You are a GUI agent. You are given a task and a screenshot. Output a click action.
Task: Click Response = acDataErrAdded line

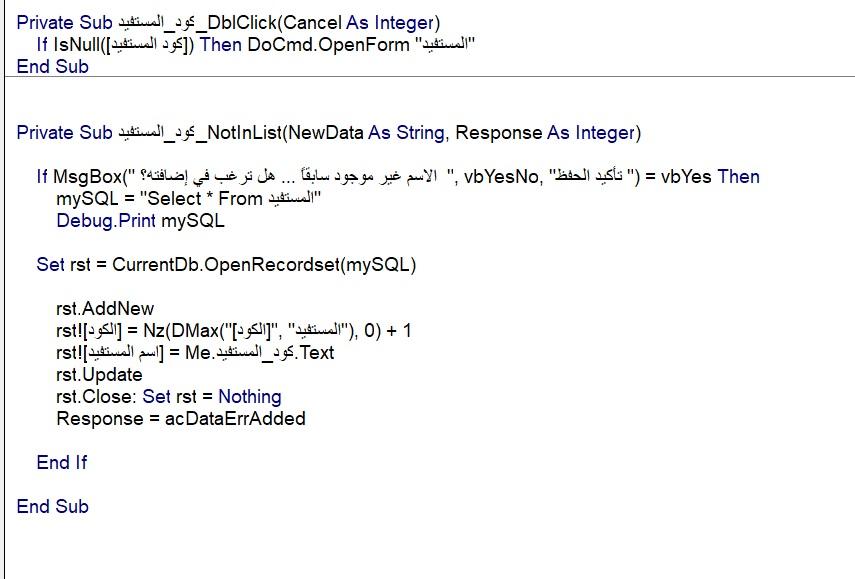[x=181, y=419]
